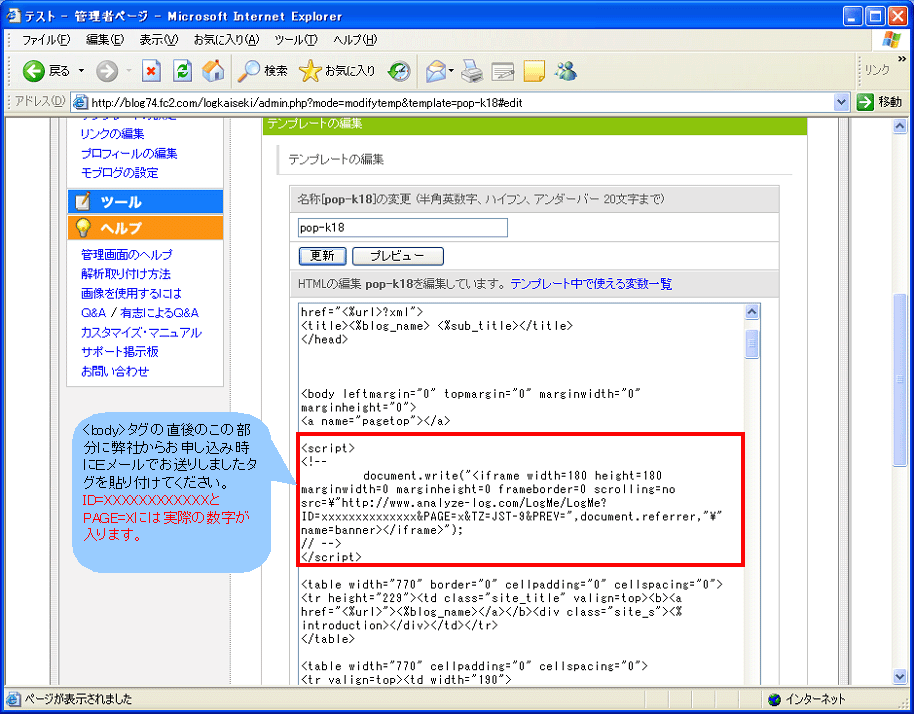Expand the toolbar overflow chevron near リンク

[902, 59]
